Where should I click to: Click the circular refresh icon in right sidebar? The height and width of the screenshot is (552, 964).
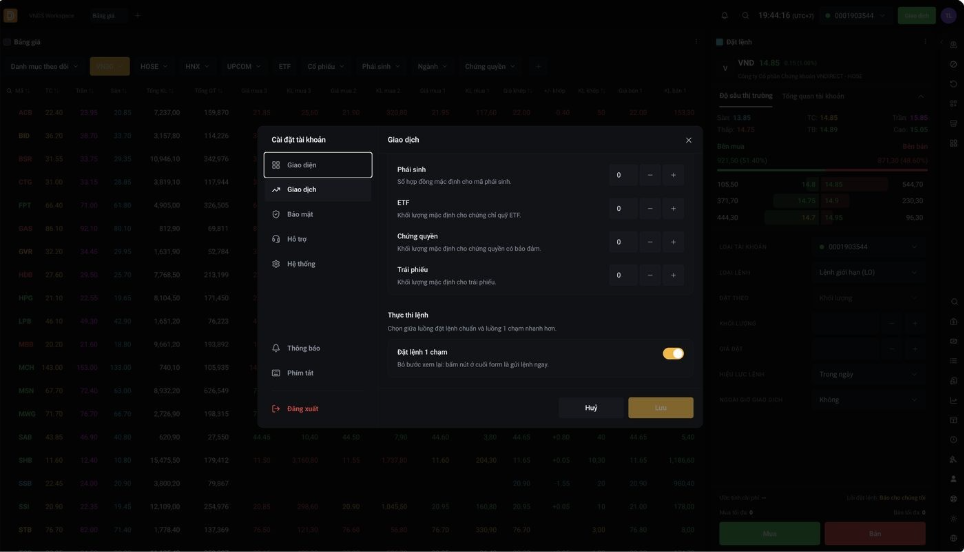pos(954,84)
